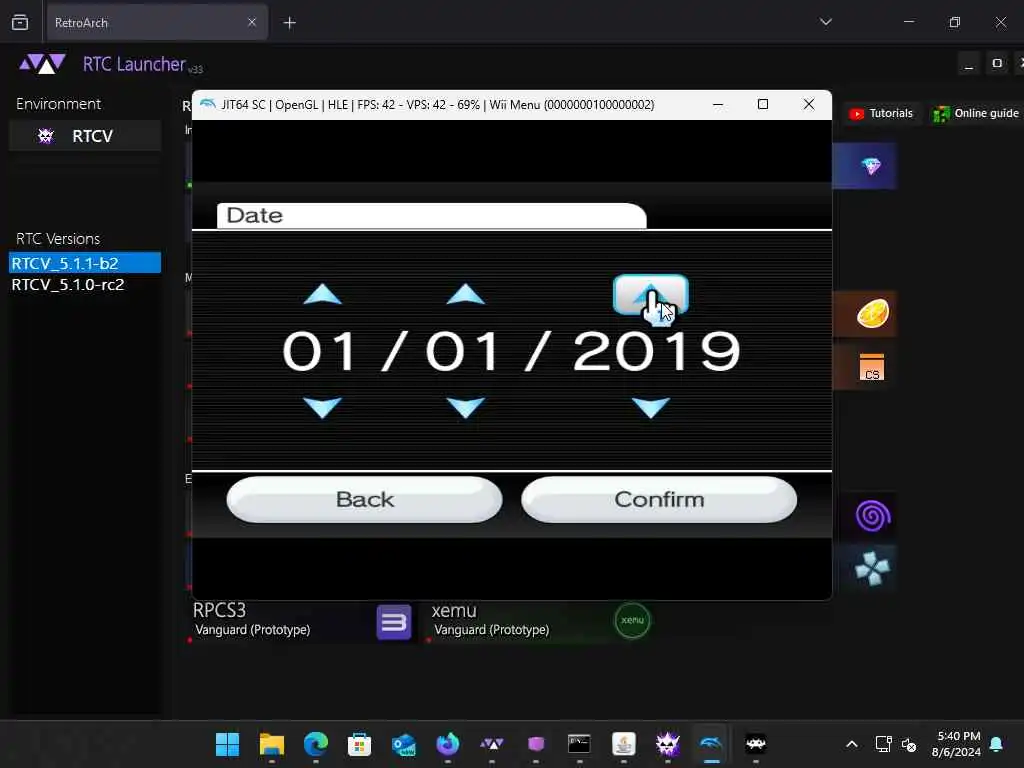This screenshot has width=1024, height=768.
Task: Open the CS orange icon tile
Action: point(871,367)
